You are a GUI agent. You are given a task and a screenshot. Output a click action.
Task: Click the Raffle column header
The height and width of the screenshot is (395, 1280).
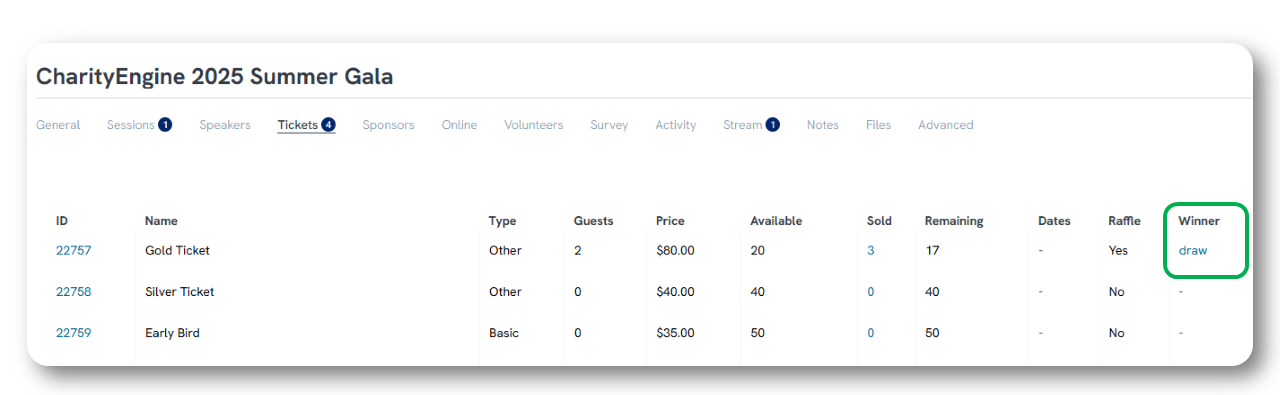(1124, 221)
